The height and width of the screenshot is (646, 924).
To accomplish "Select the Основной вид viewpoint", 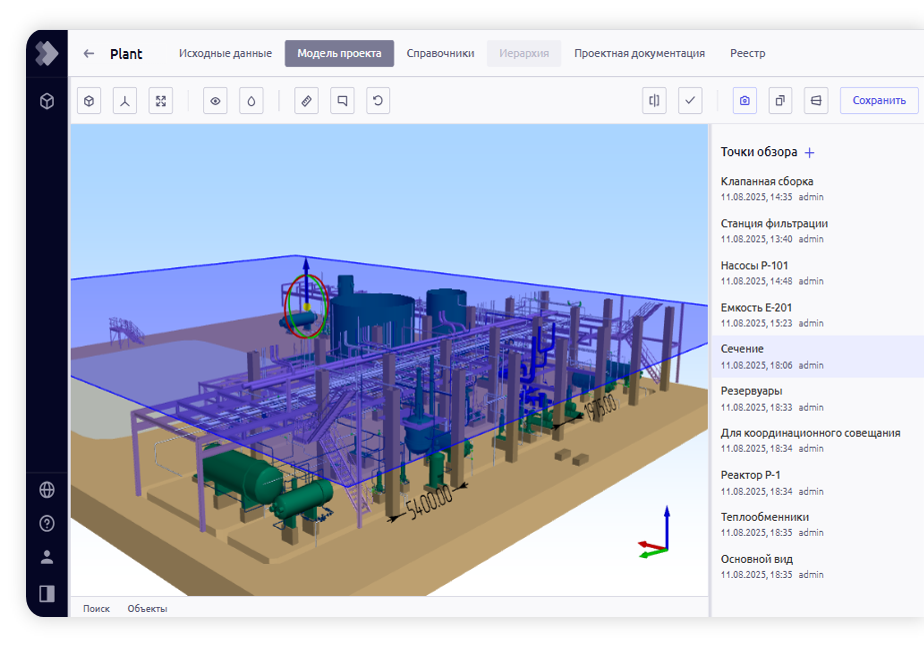I will pyautogui.click(x=818, y=566).
